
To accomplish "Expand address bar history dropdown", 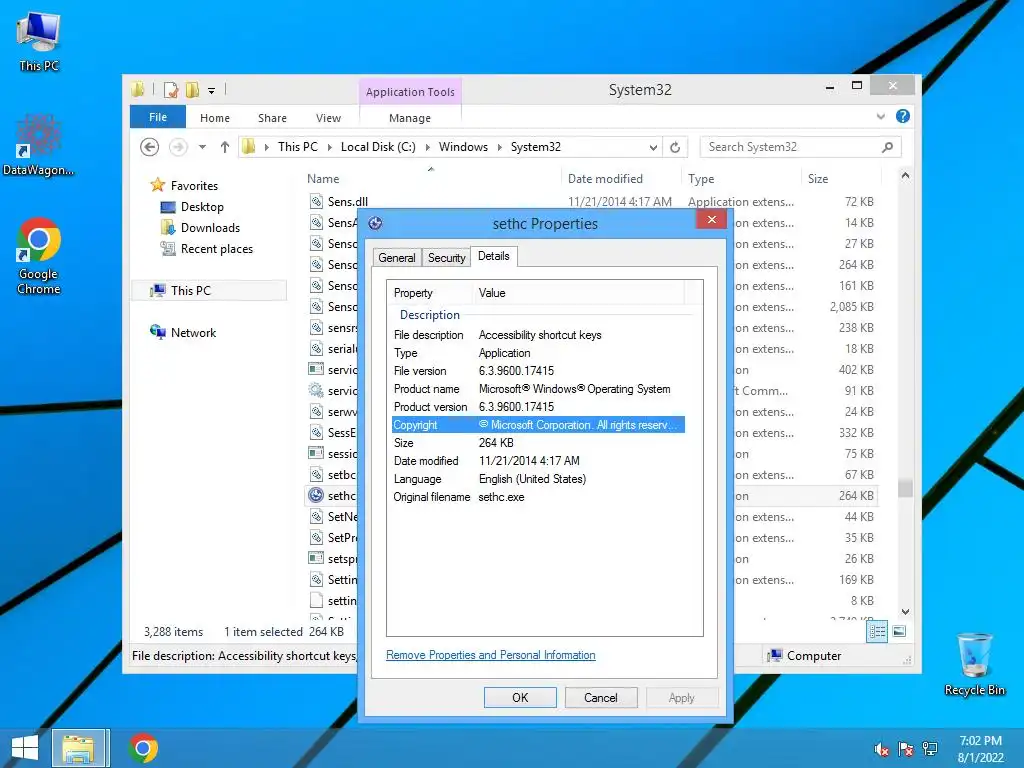I will (x=653, y=148).
